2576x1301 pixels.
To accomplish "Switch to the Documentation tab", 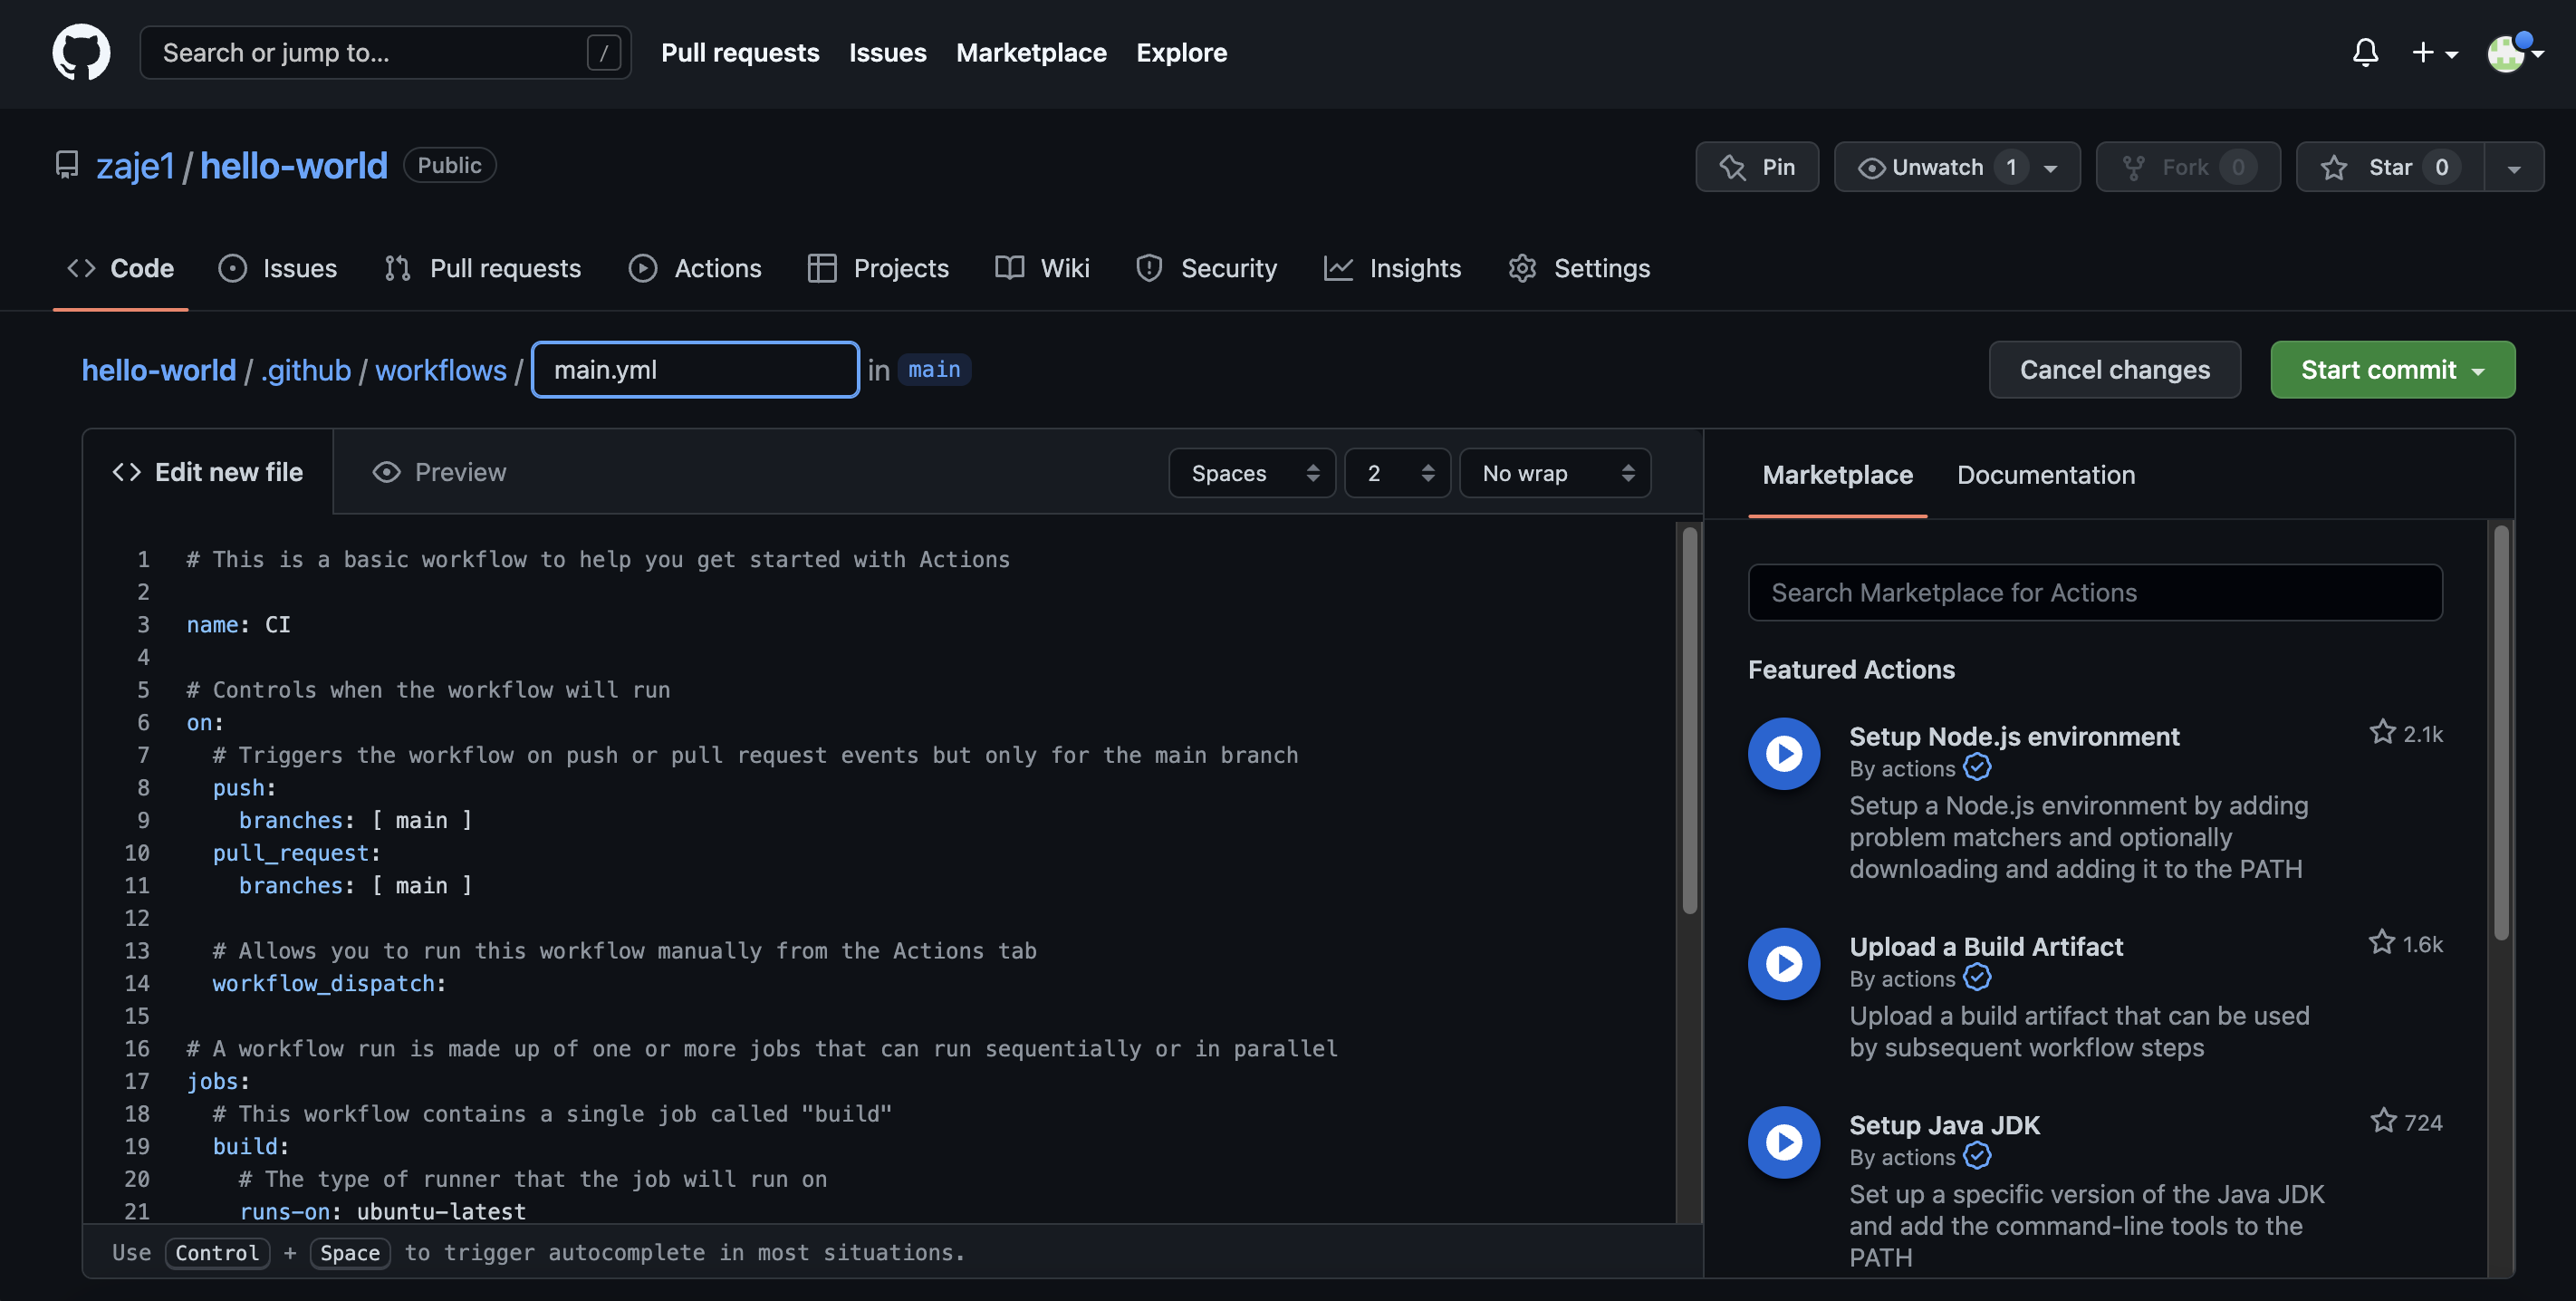I will pyautogui.click(x=2045, y=474).
